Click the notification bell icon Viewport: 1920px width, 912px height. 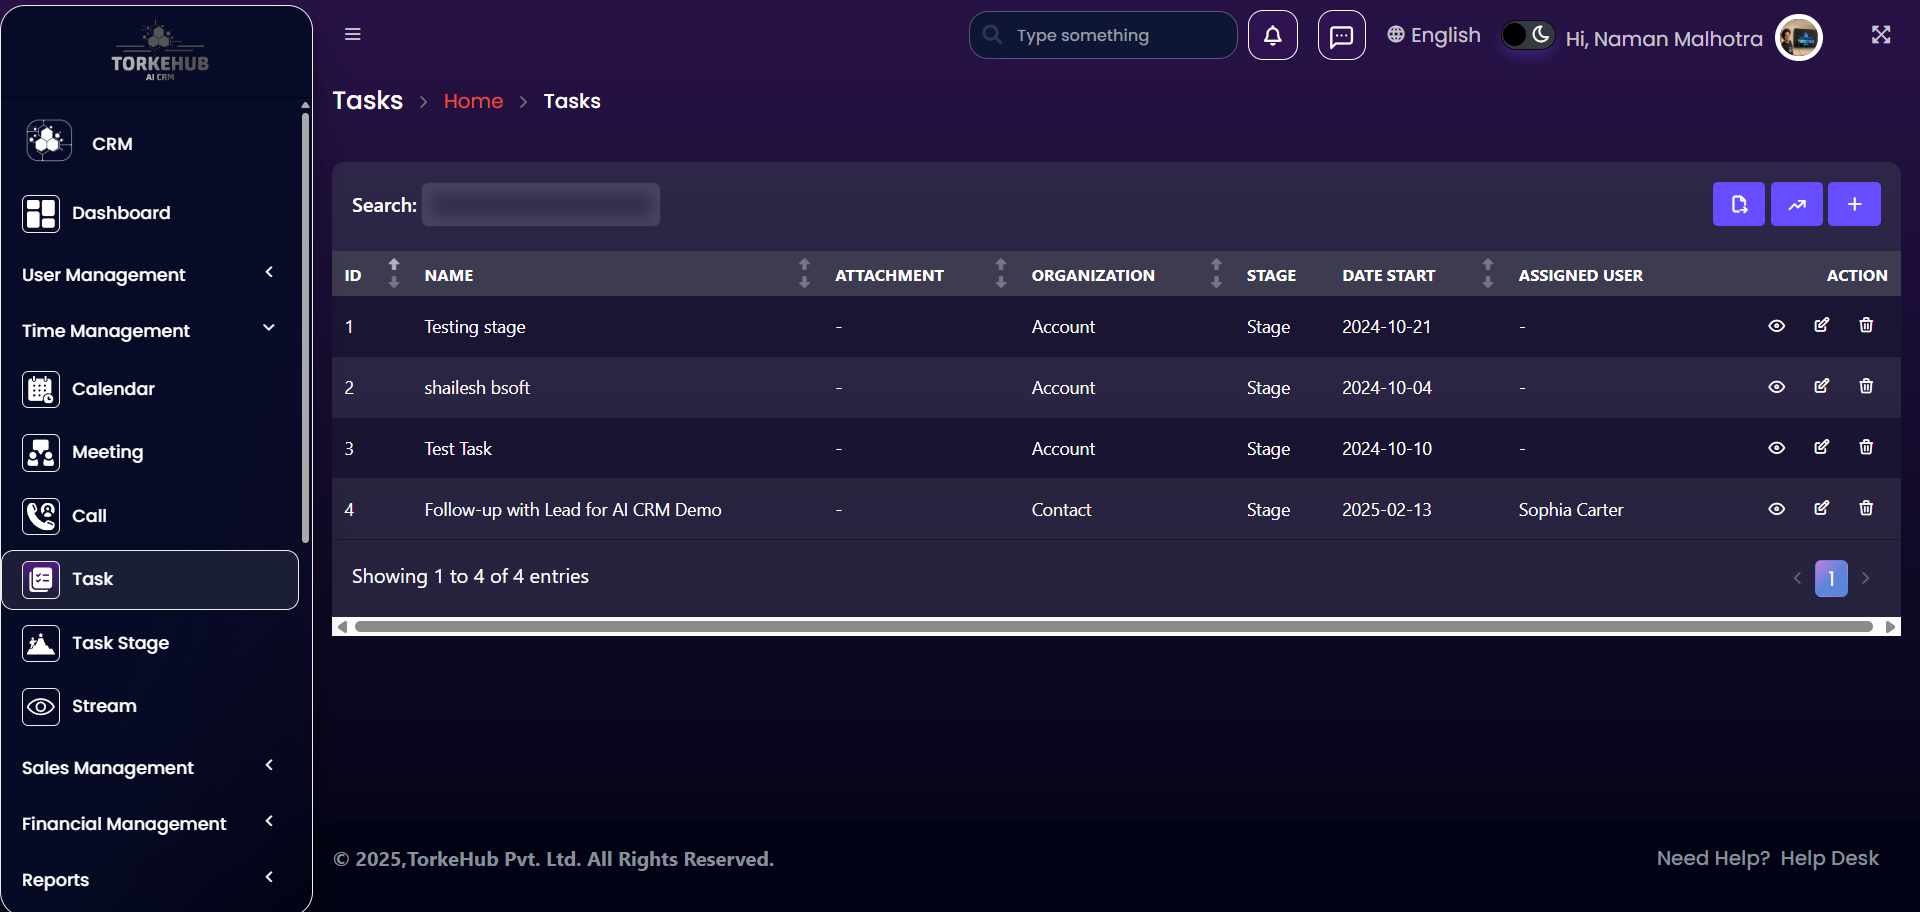click(x=1272, y=36)
